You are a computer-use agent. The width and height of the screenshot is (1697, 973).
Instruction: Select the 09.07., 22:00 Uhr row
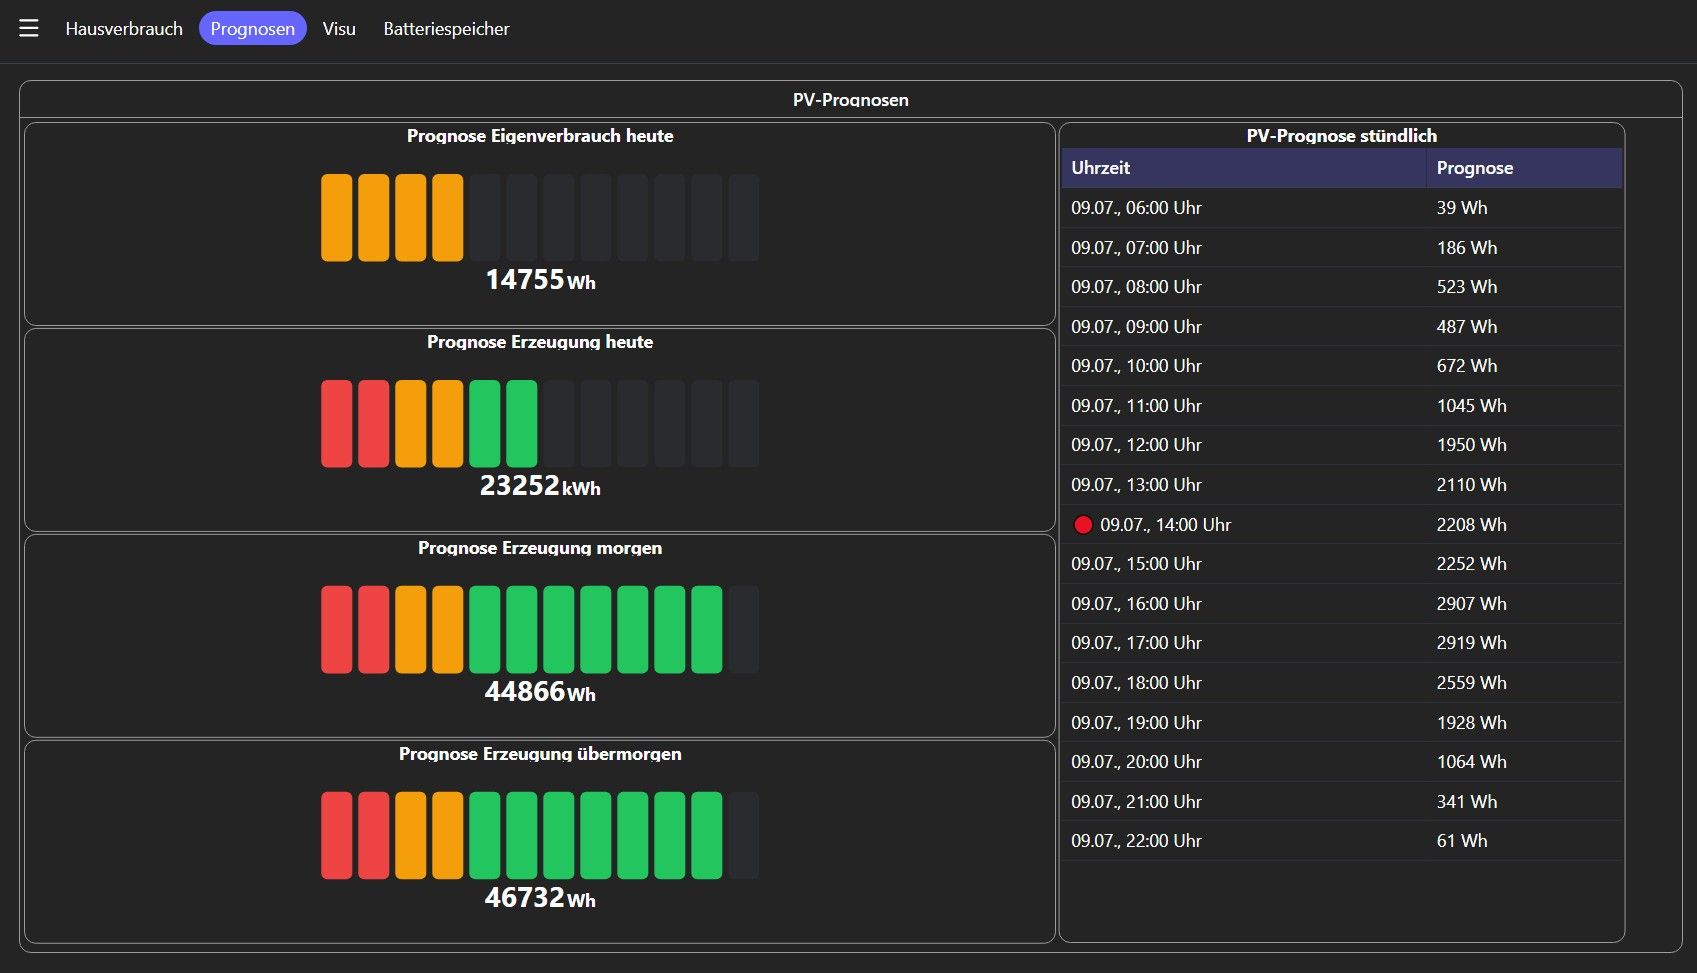coord(1342,841)
